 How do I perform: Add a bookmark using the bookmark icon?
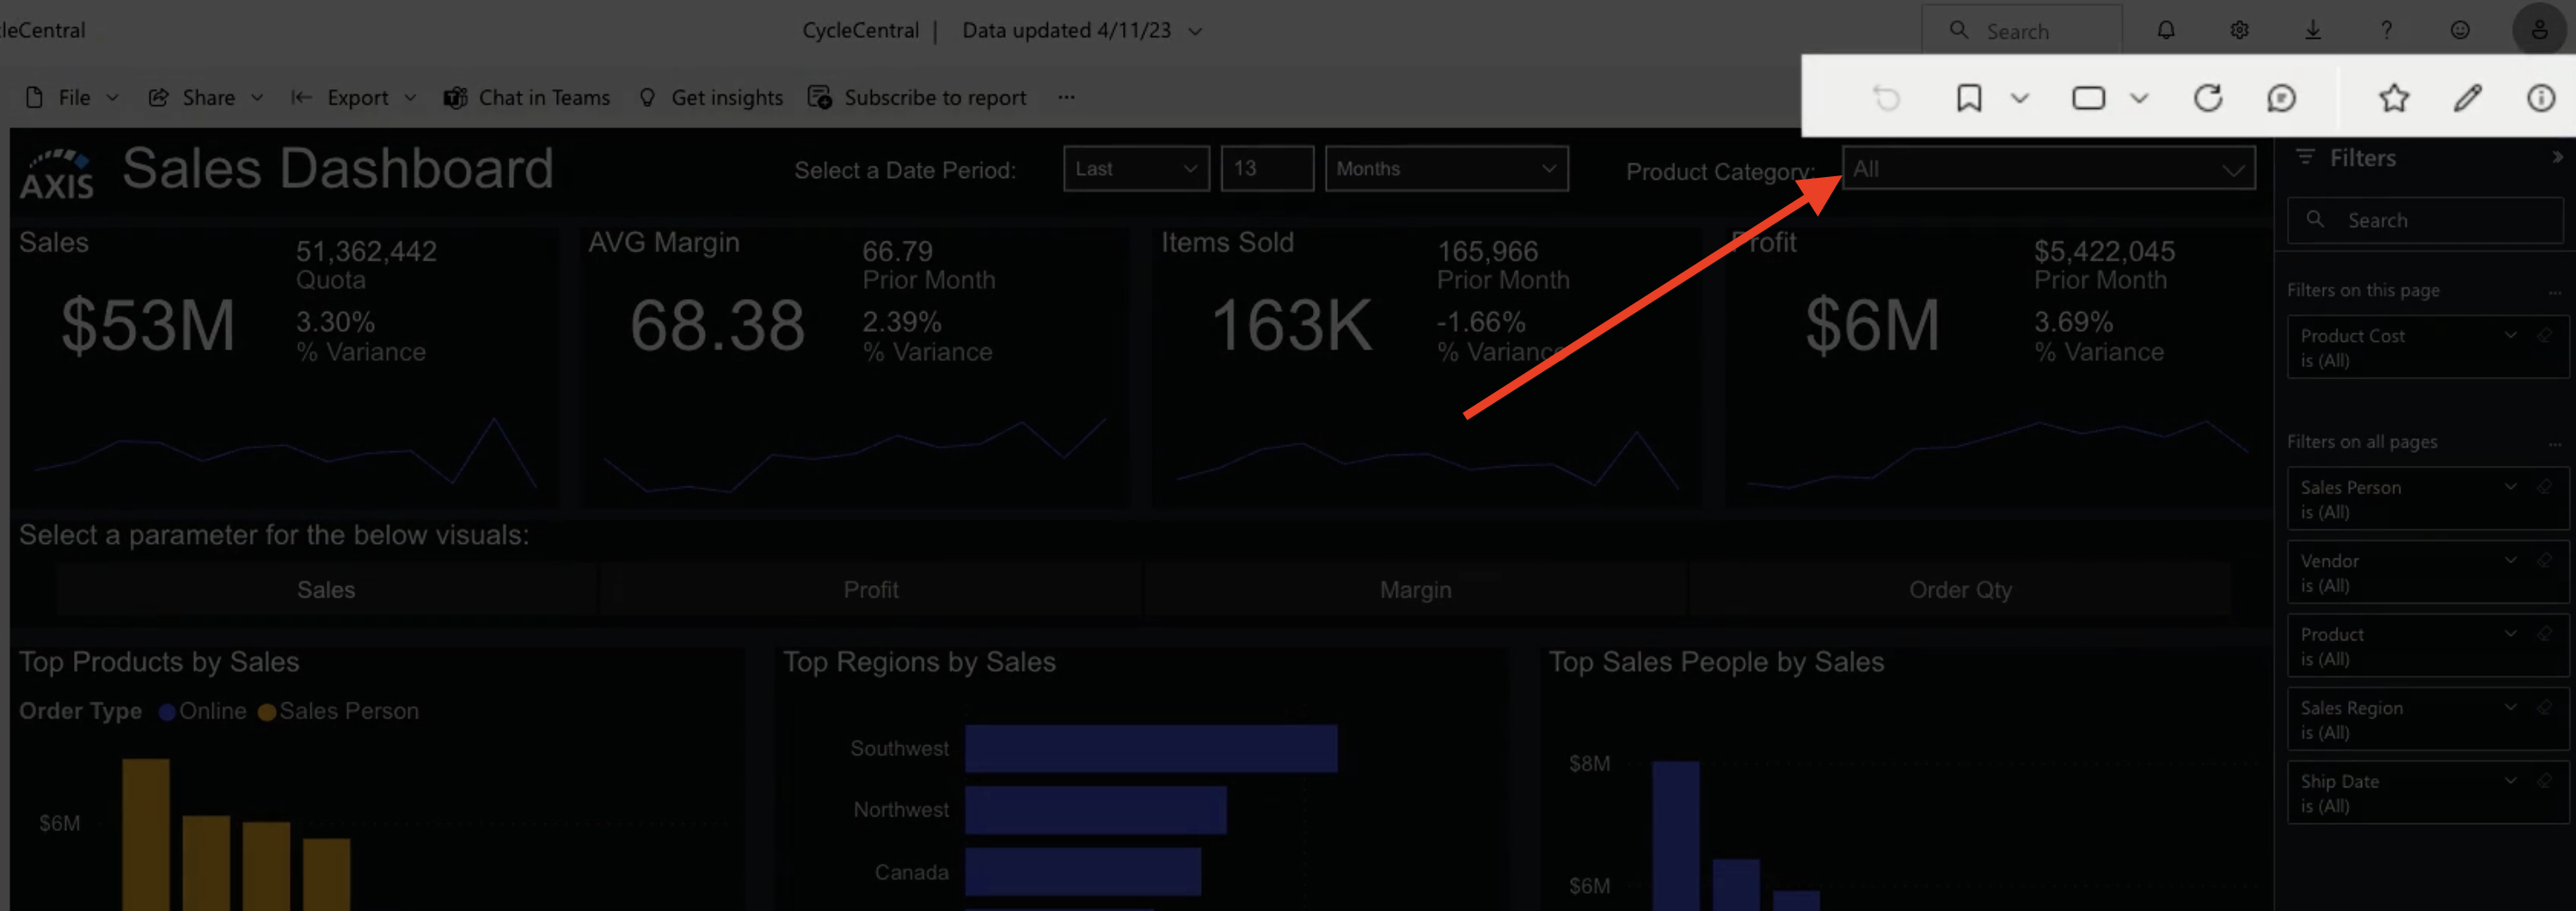1968,97
